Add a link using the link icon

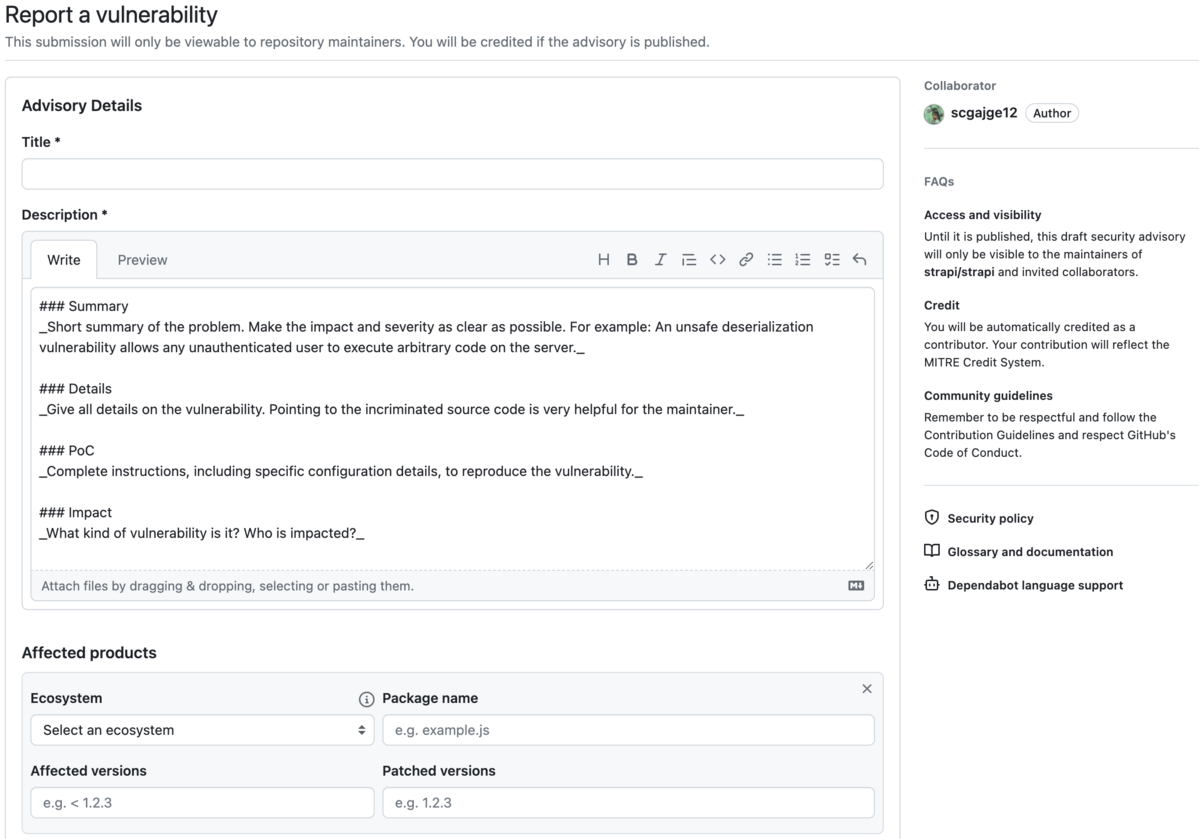(746, 260)
